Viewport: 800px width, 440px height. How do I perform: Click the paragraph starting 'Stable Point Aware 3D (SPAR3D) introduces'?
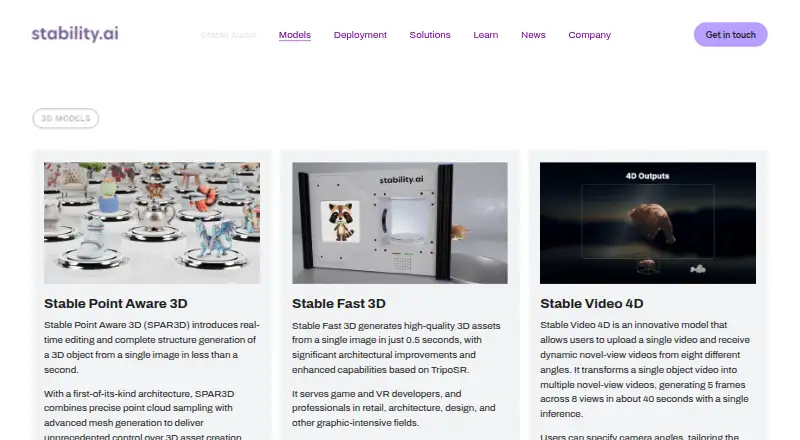[x=152, y=347]
